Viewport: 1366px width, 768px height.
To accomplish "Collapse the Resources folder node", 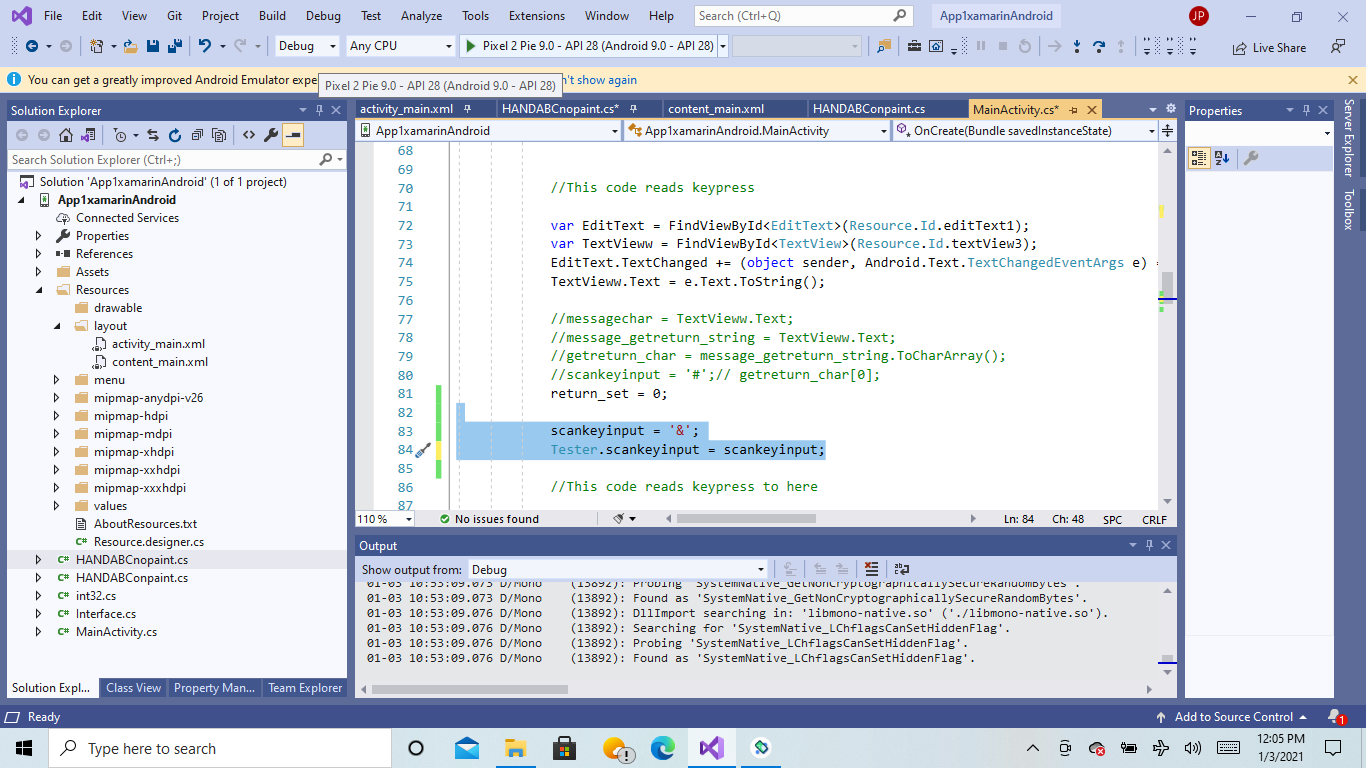I will (39, 290).
